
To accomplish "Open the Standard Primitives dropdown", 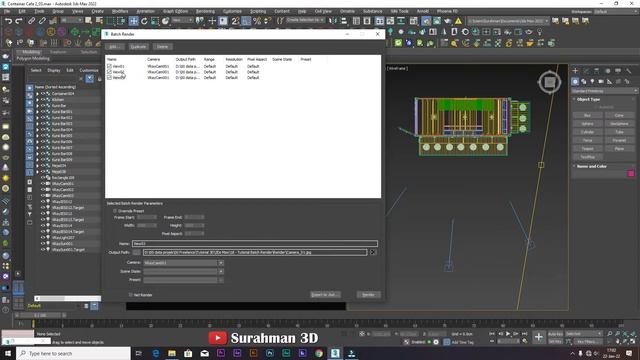I will coord(604,91).
